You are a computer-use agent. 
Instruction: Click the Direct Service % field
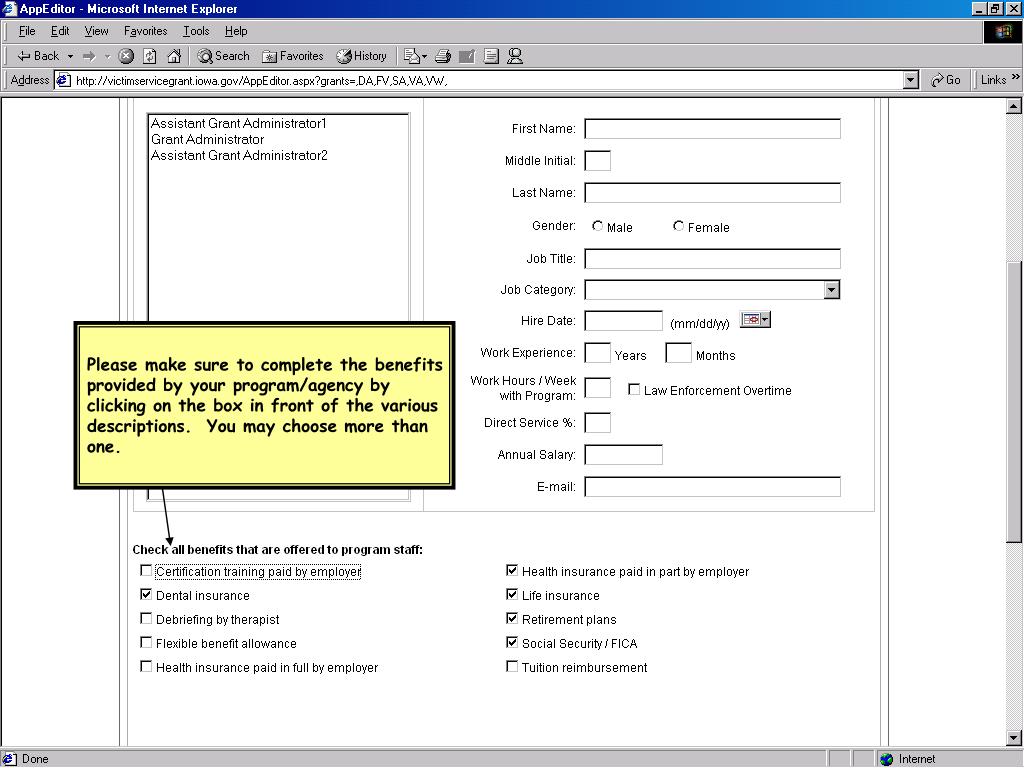tap(598, 423)
